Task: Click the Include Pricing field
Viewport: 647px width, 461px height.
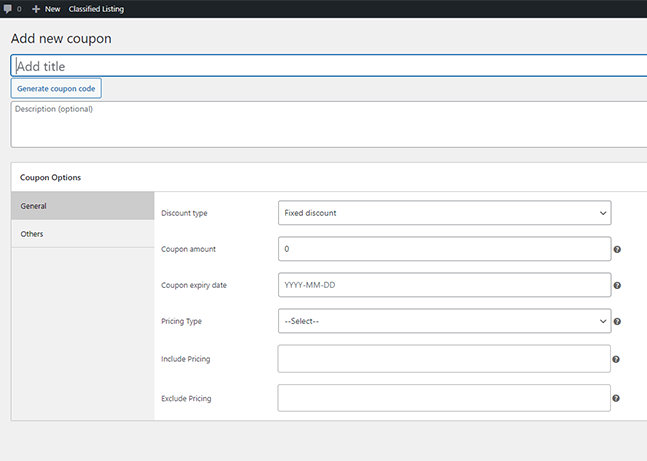Action: tap(444, 359)
